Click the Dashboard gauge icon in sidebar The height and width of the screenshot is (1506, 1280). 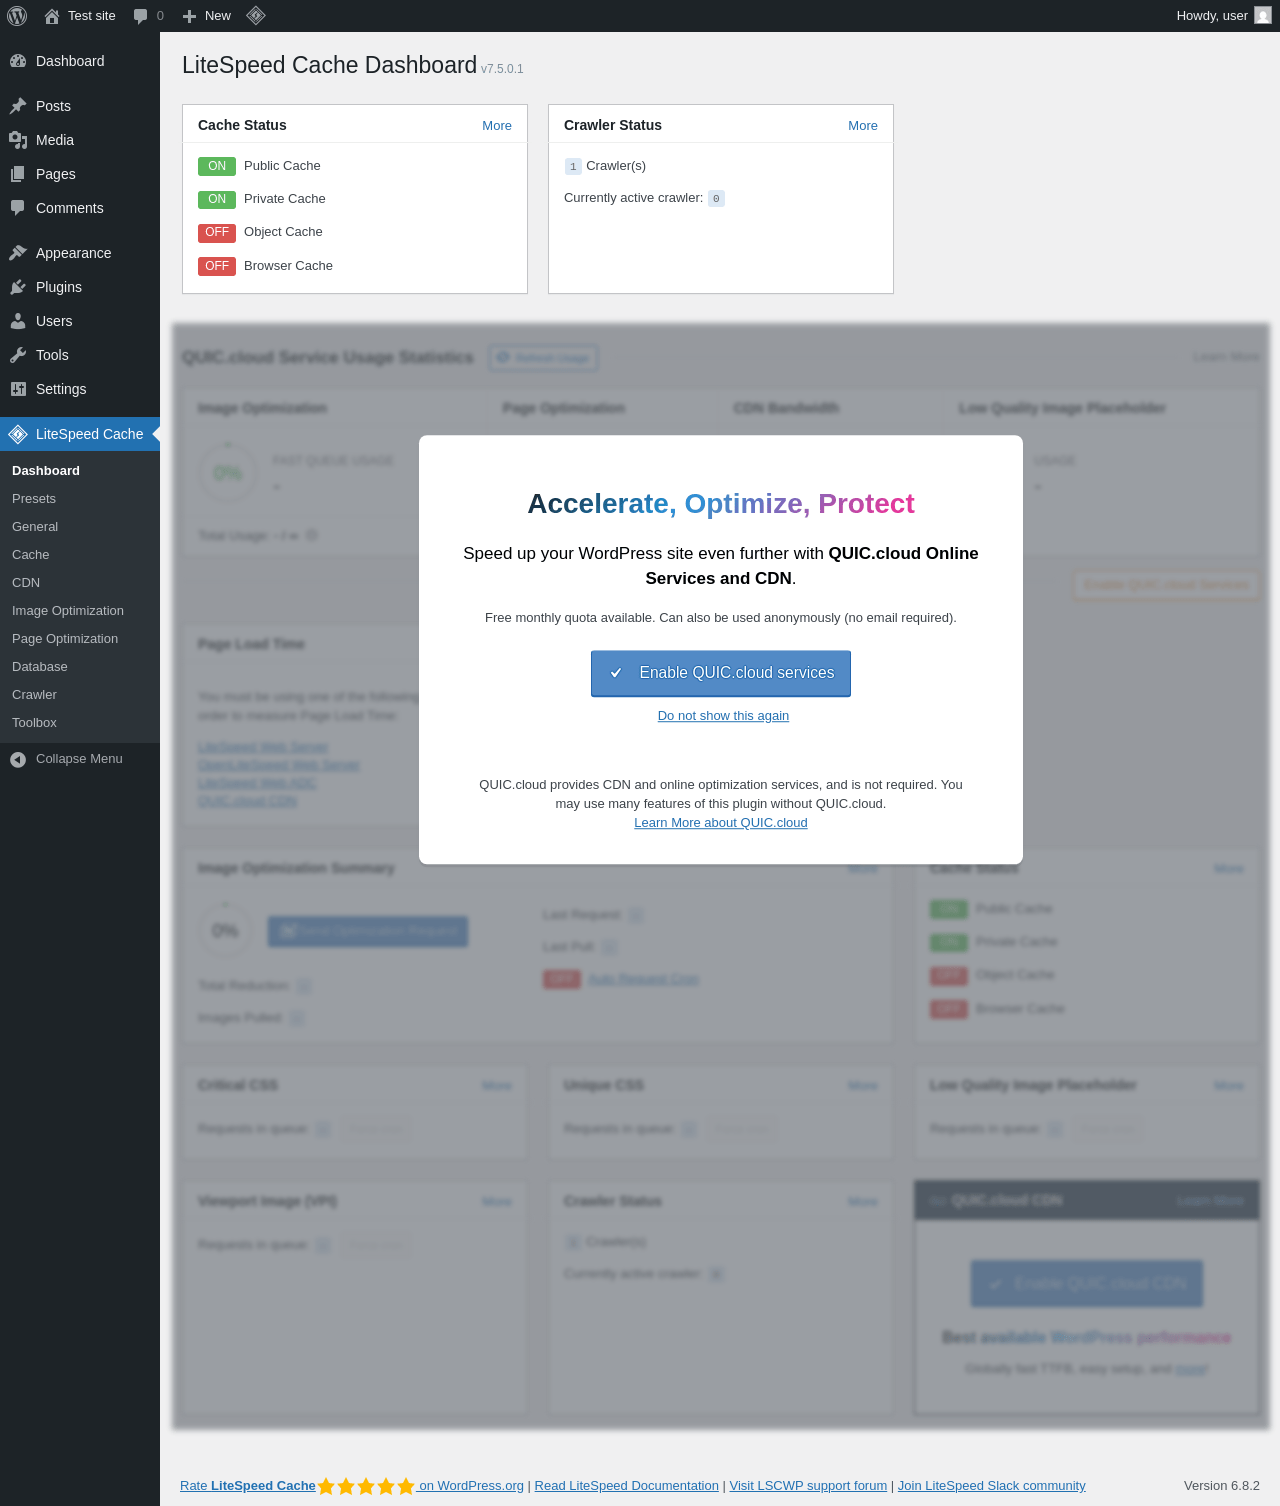point(18,61)
